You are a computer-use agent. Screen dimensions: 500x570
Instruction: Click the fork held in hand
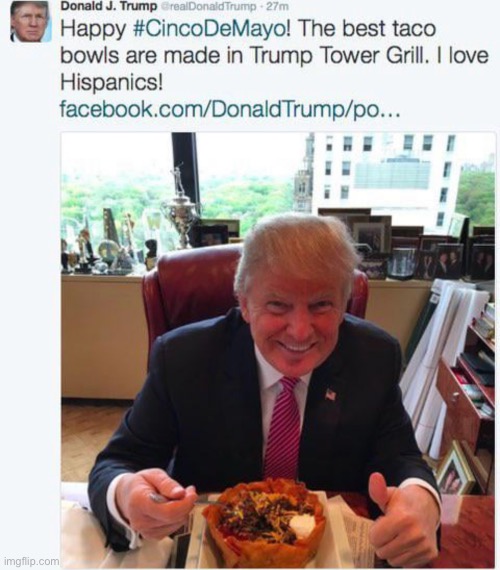coord(178,499)
